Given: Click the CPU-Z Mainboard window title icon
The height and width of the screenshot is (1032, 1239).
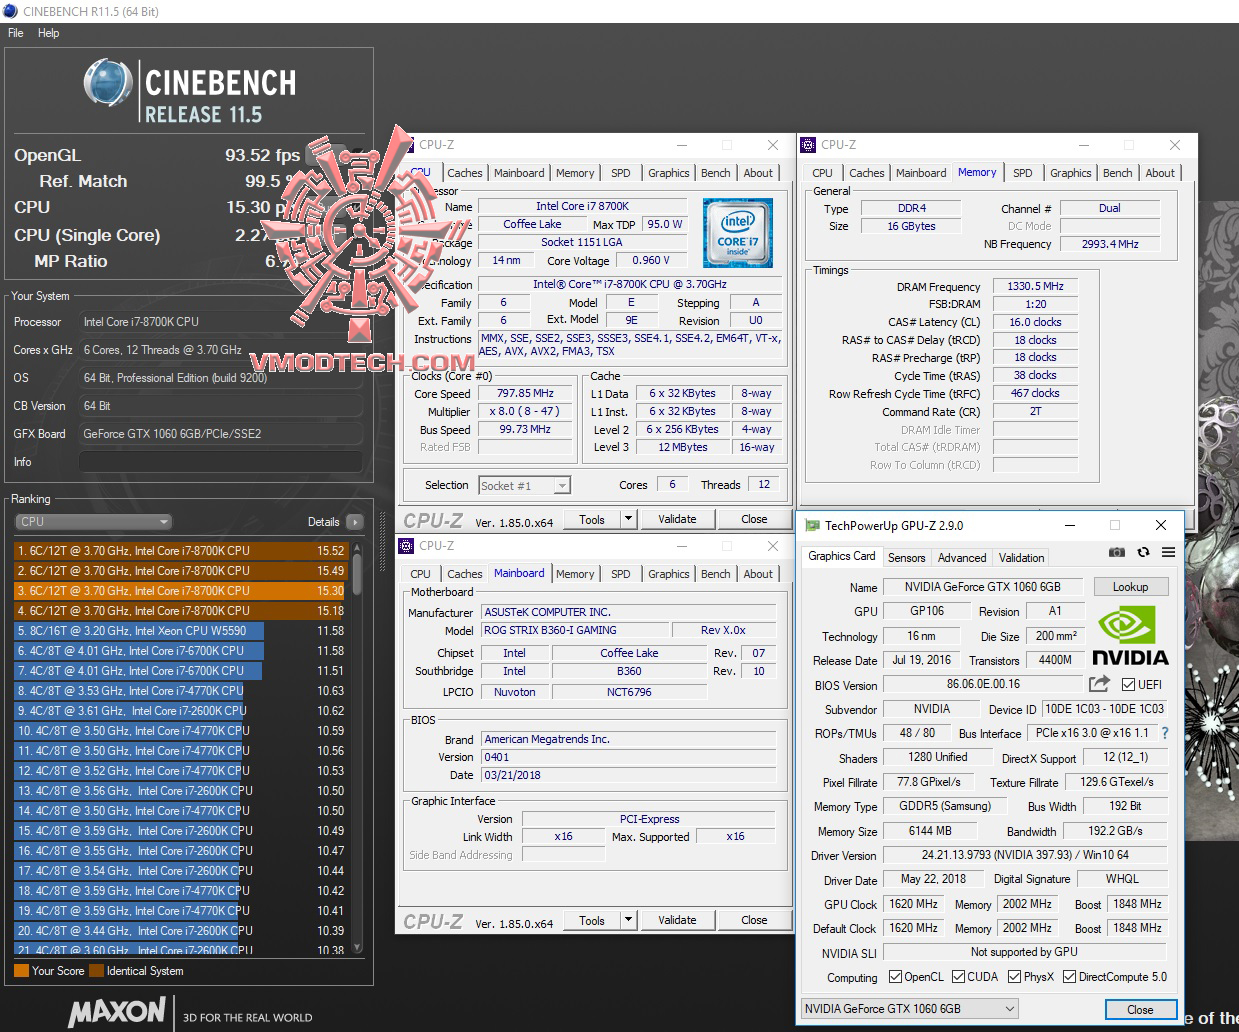Looking at the screenshot, I should pos(407,546).
